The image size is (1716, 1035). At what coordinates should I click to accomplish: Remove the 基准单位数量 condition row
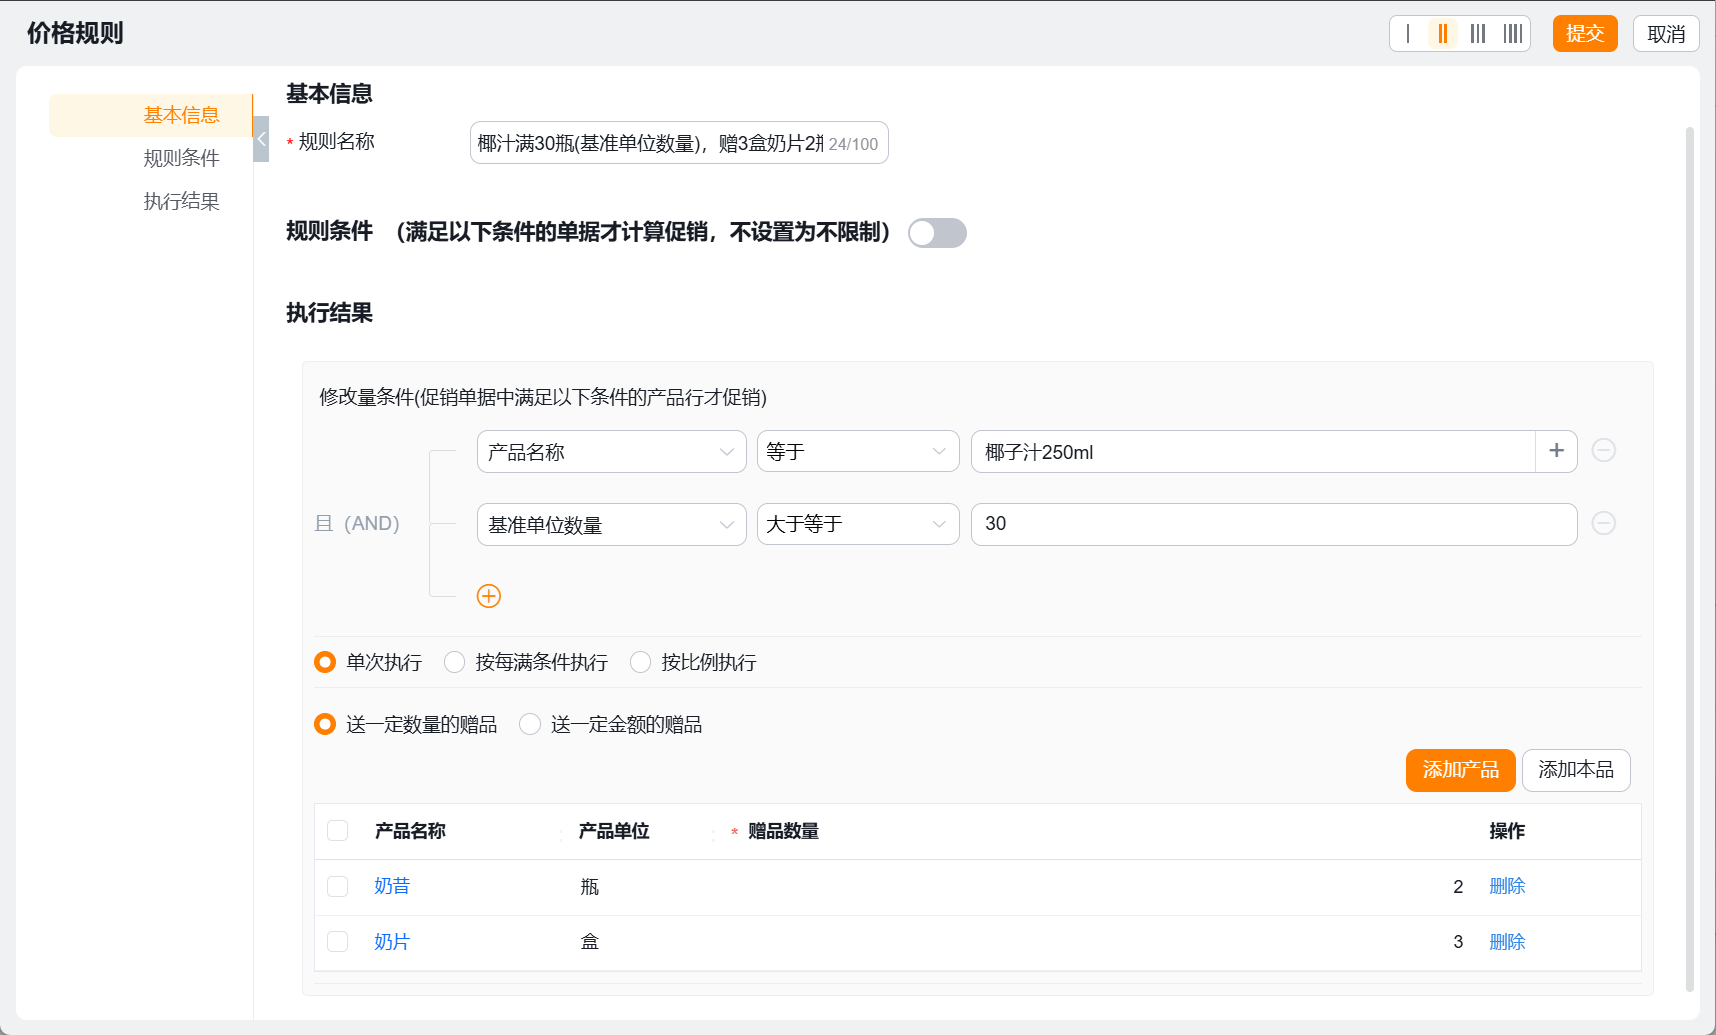(x=1603, y=524)
